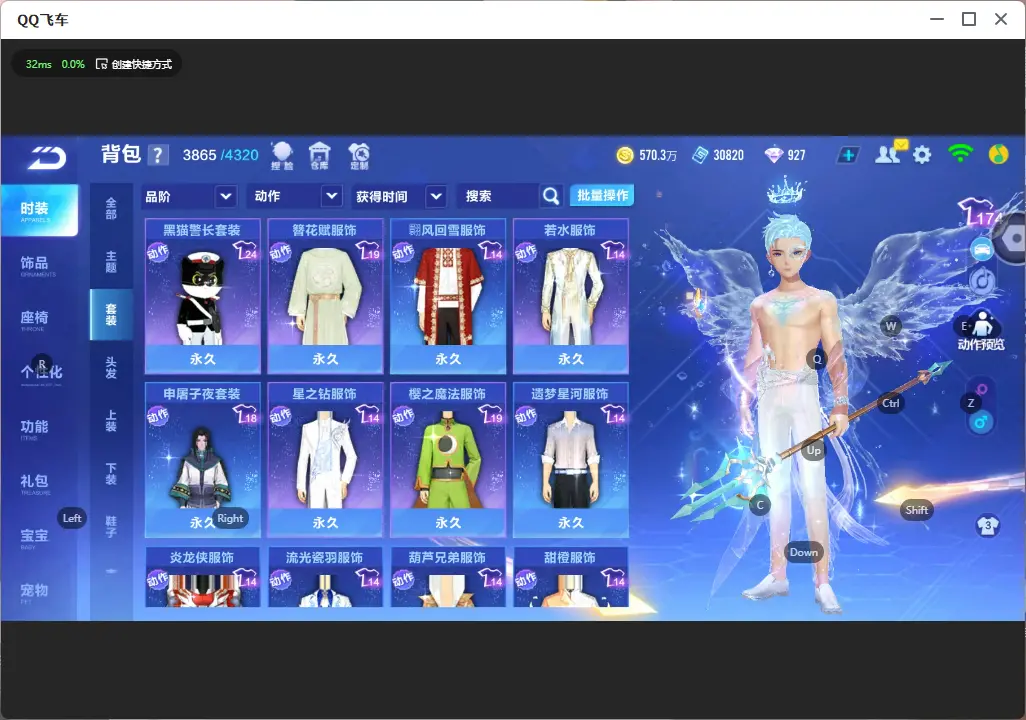The height and width of the screenshot is (720, 1026).
Task: Select the 风回雪服饰 outfit card
Action: click(x=448, y=296)
